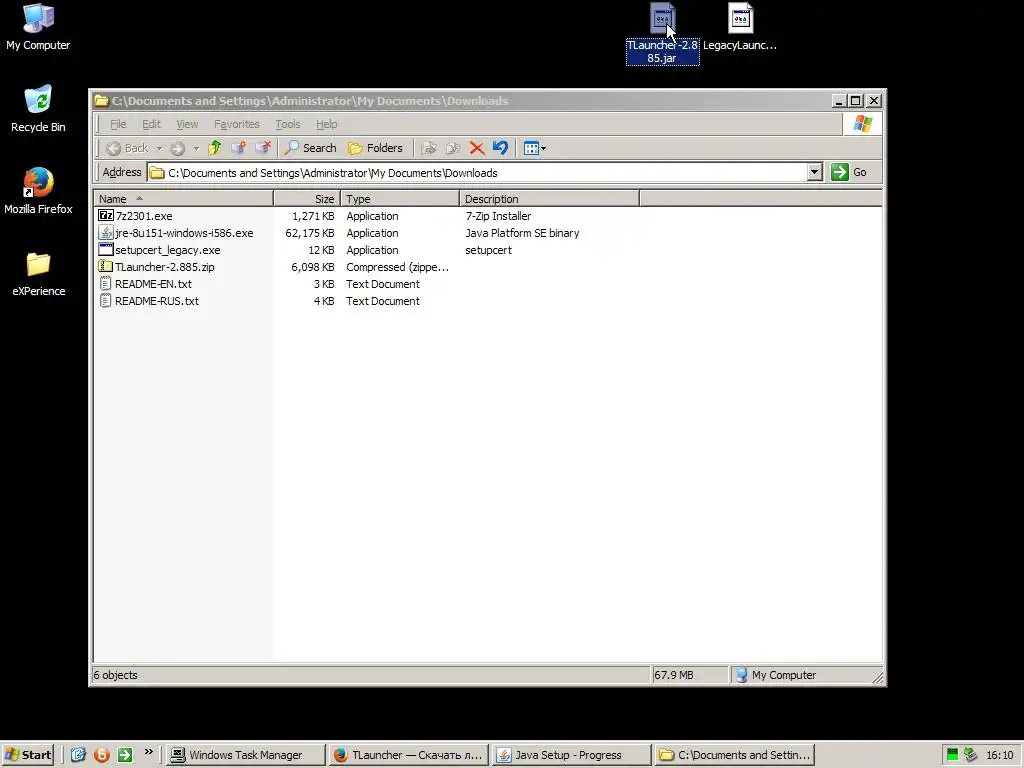Screen dimensions: 1024x768
Task: Expand the address bar dropdown arrow
Action: (814, 172)
